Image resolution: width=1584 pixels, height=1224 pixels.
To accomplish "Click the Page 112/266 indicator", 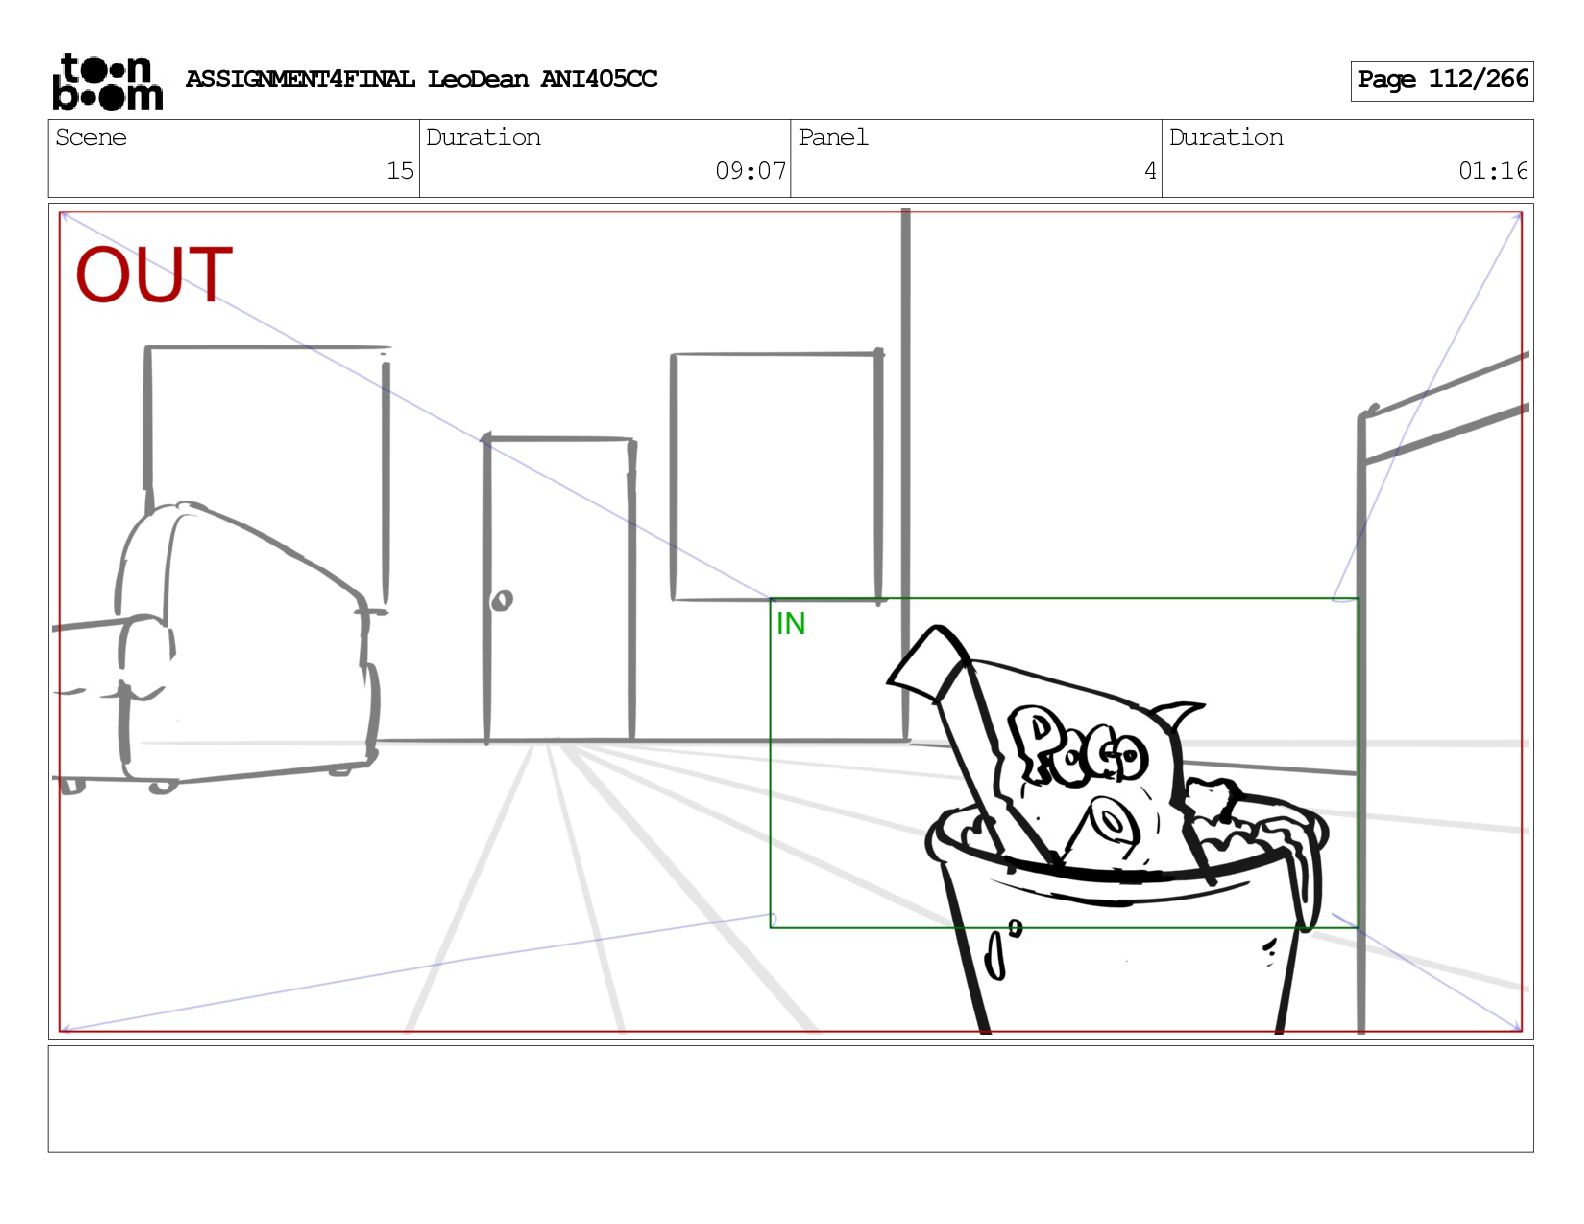I will (1442, 80).
